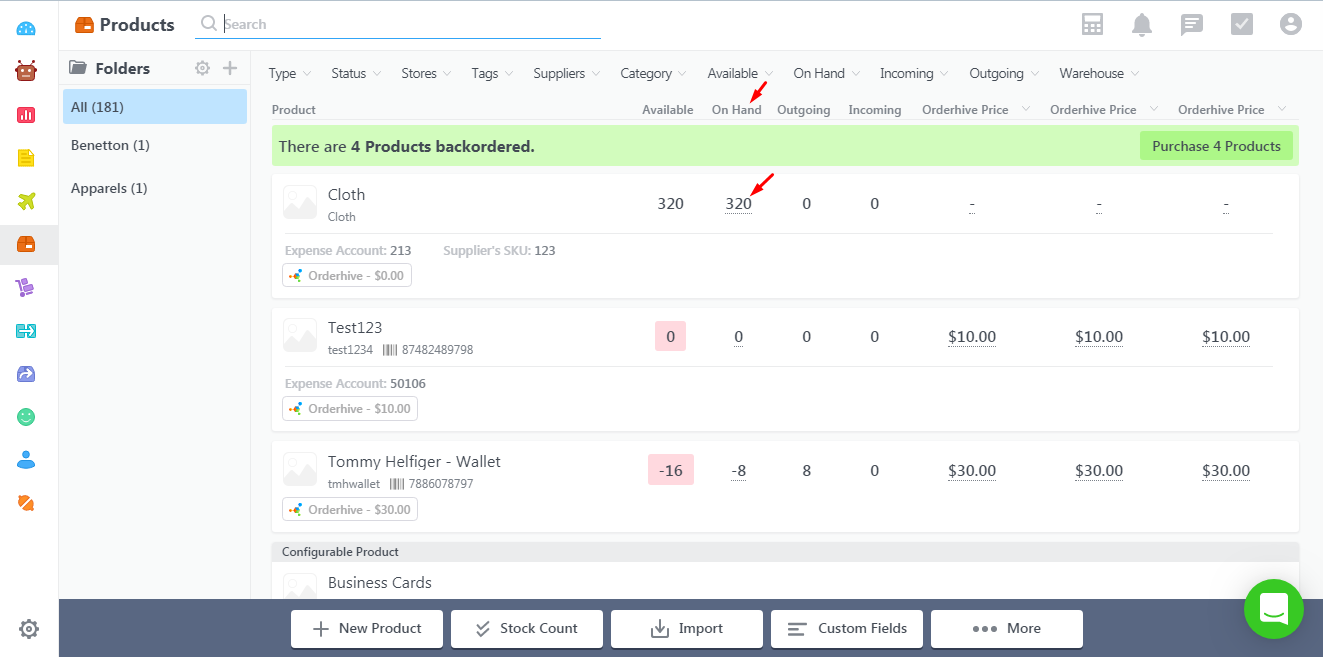Screen dimensions: 1323x657
Task: Expand the Outgoing filter dropdown
Action: (x=1005, y=73)
